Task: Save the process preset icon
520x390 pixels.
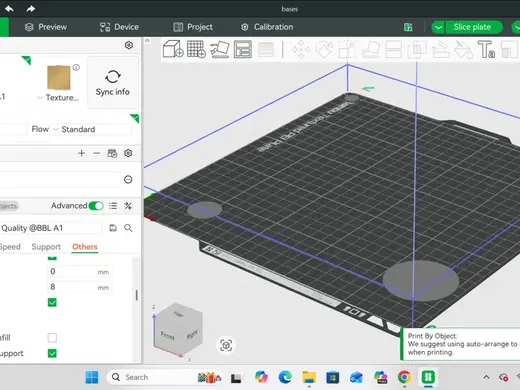Action: pos(113,228)
